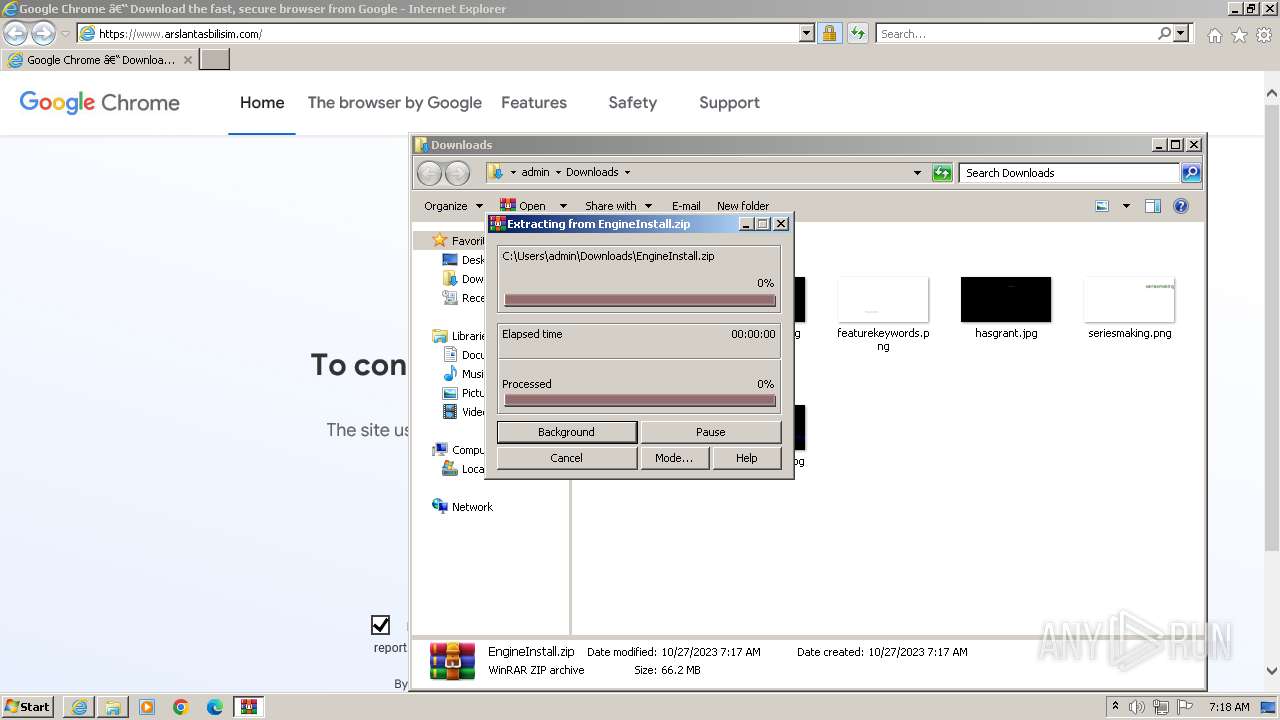Viewport: 1280px width, 720px height.
Task: Toggle the preview pane icon
Action: point(1153,206)
